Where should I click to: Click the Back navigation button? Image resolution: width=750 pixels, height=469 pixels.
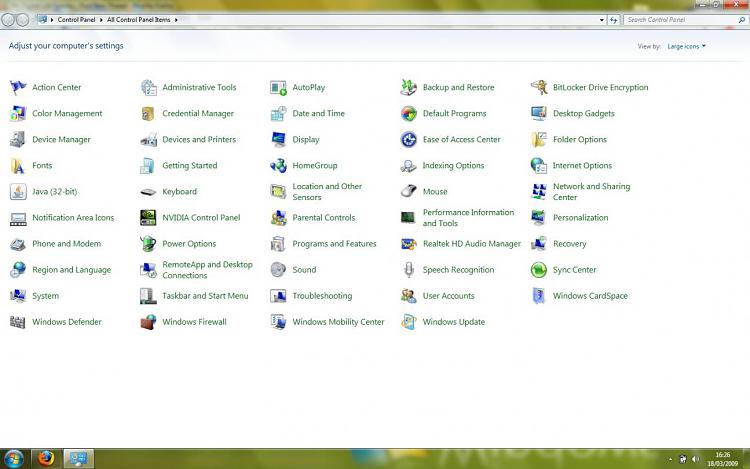8,20
